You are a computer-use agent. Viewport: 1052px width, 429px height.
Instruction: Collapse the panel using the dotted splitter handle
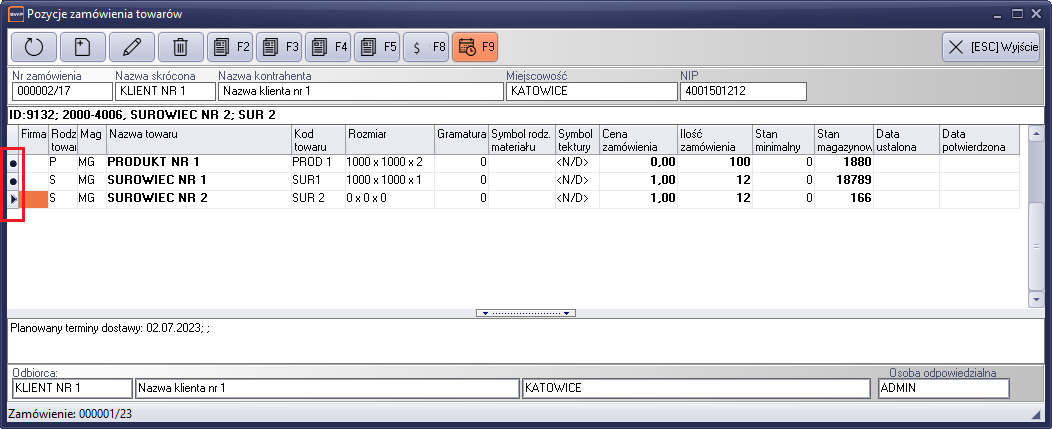click(x=528, y=313)
